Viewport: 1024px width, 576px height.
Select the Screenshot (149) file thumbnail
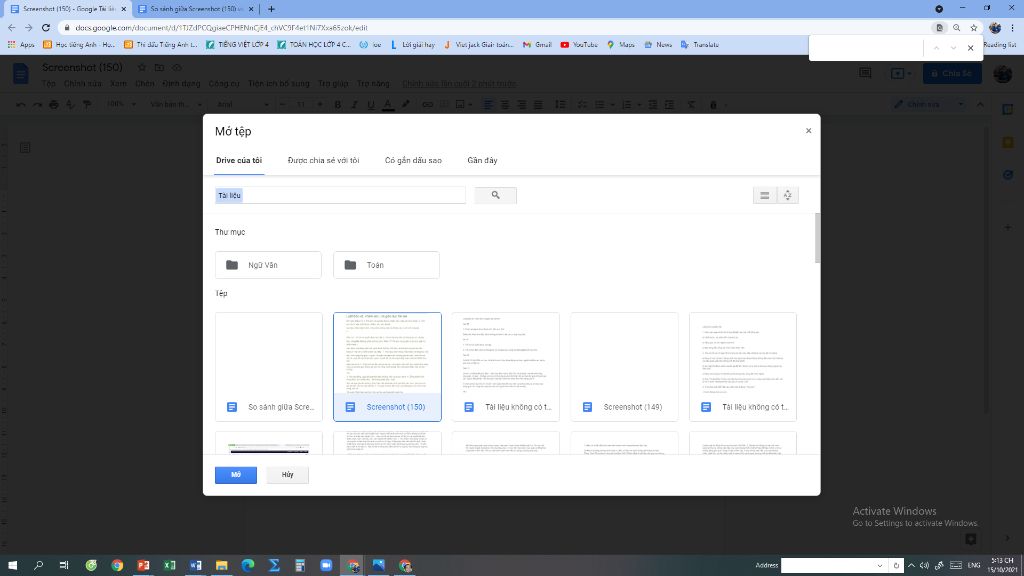tap(624, 366)
